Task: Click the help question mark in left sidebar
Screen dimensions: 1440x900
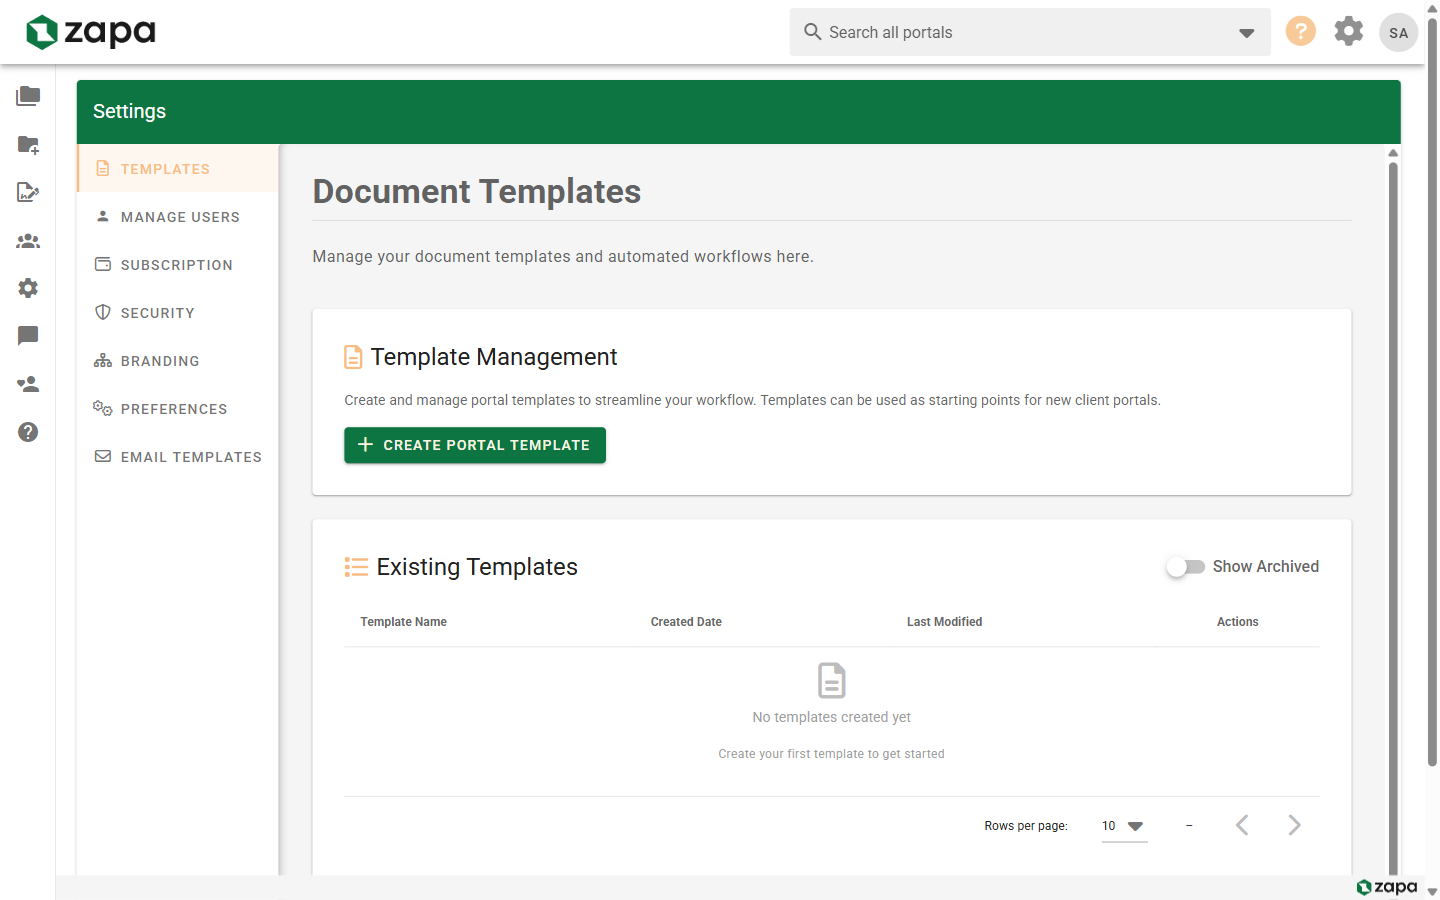Action: click(28, 432)
